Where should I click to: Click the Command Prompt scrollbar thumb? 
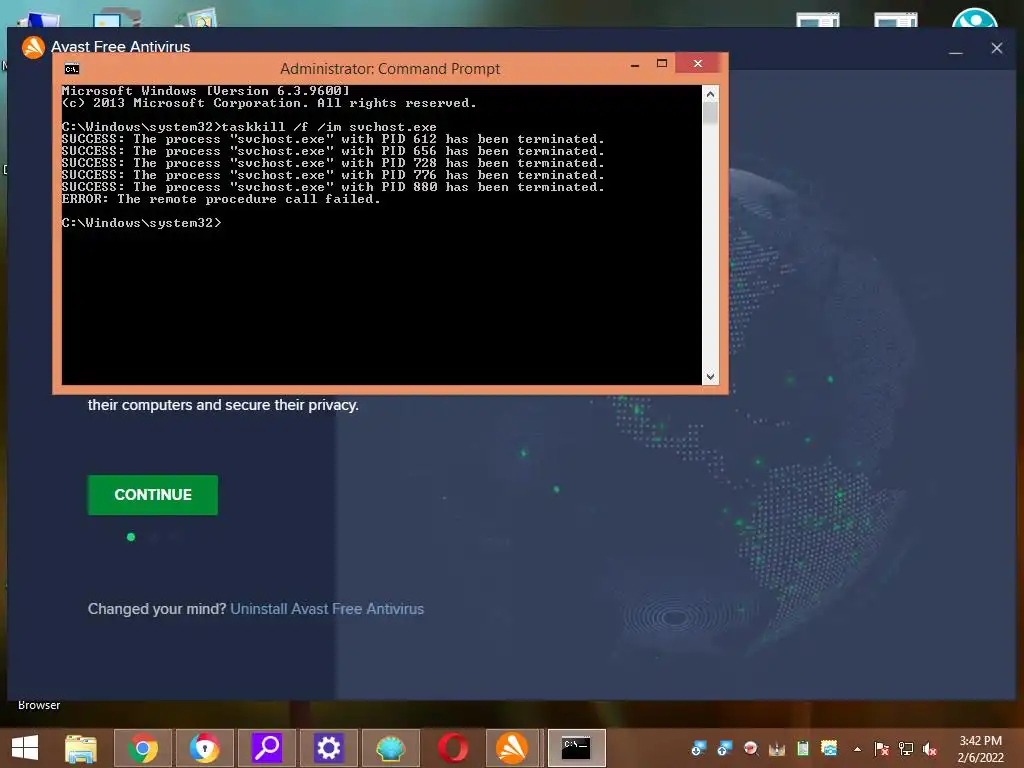(711, 114)
